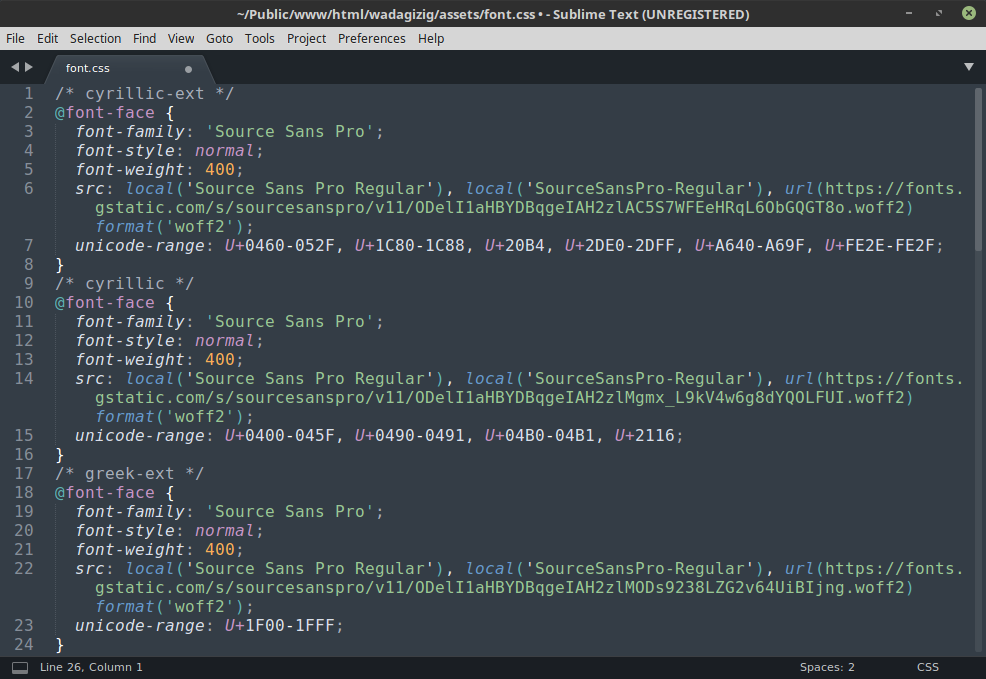Click the /* cyrillic */ comment
This screenshot has width=986, height=679.
pyautogui.click(x=125, y=284)
